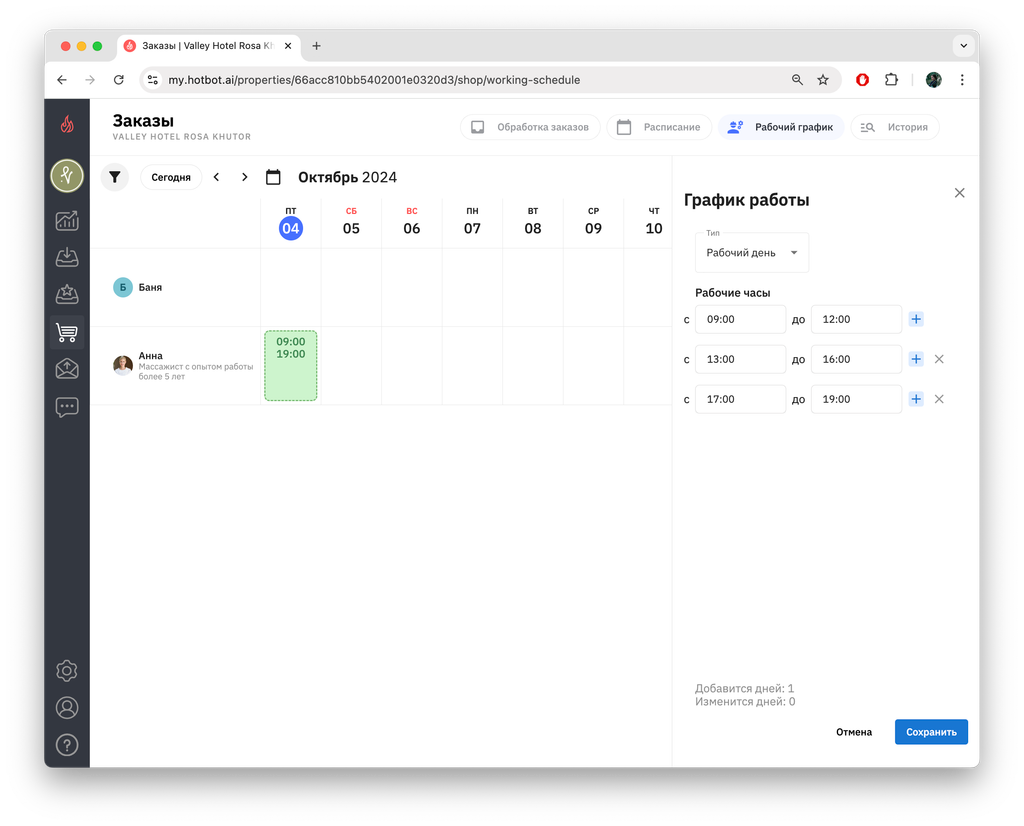Screen dimensions: 1024x826
Task: Click the browser reload icon
Action: 118,80
